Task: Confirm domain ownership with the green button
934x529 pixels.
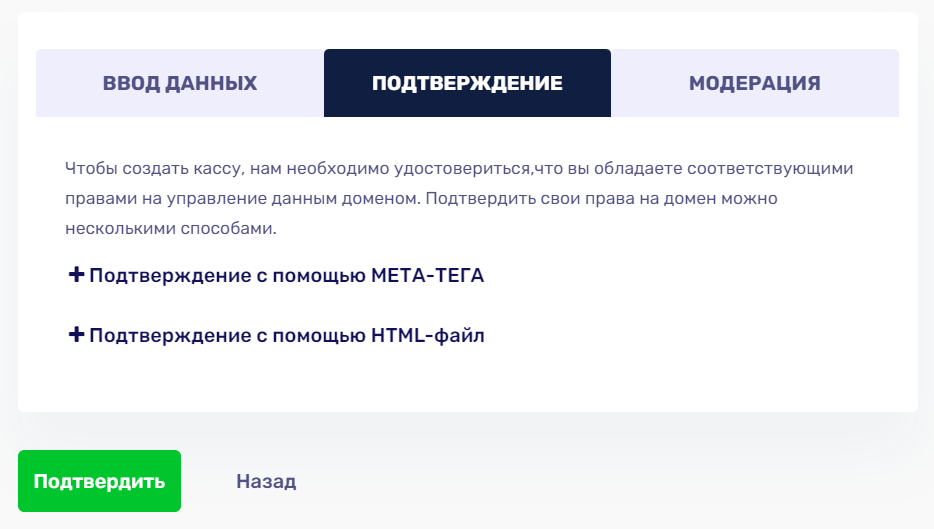Action: tap(99, 481)
